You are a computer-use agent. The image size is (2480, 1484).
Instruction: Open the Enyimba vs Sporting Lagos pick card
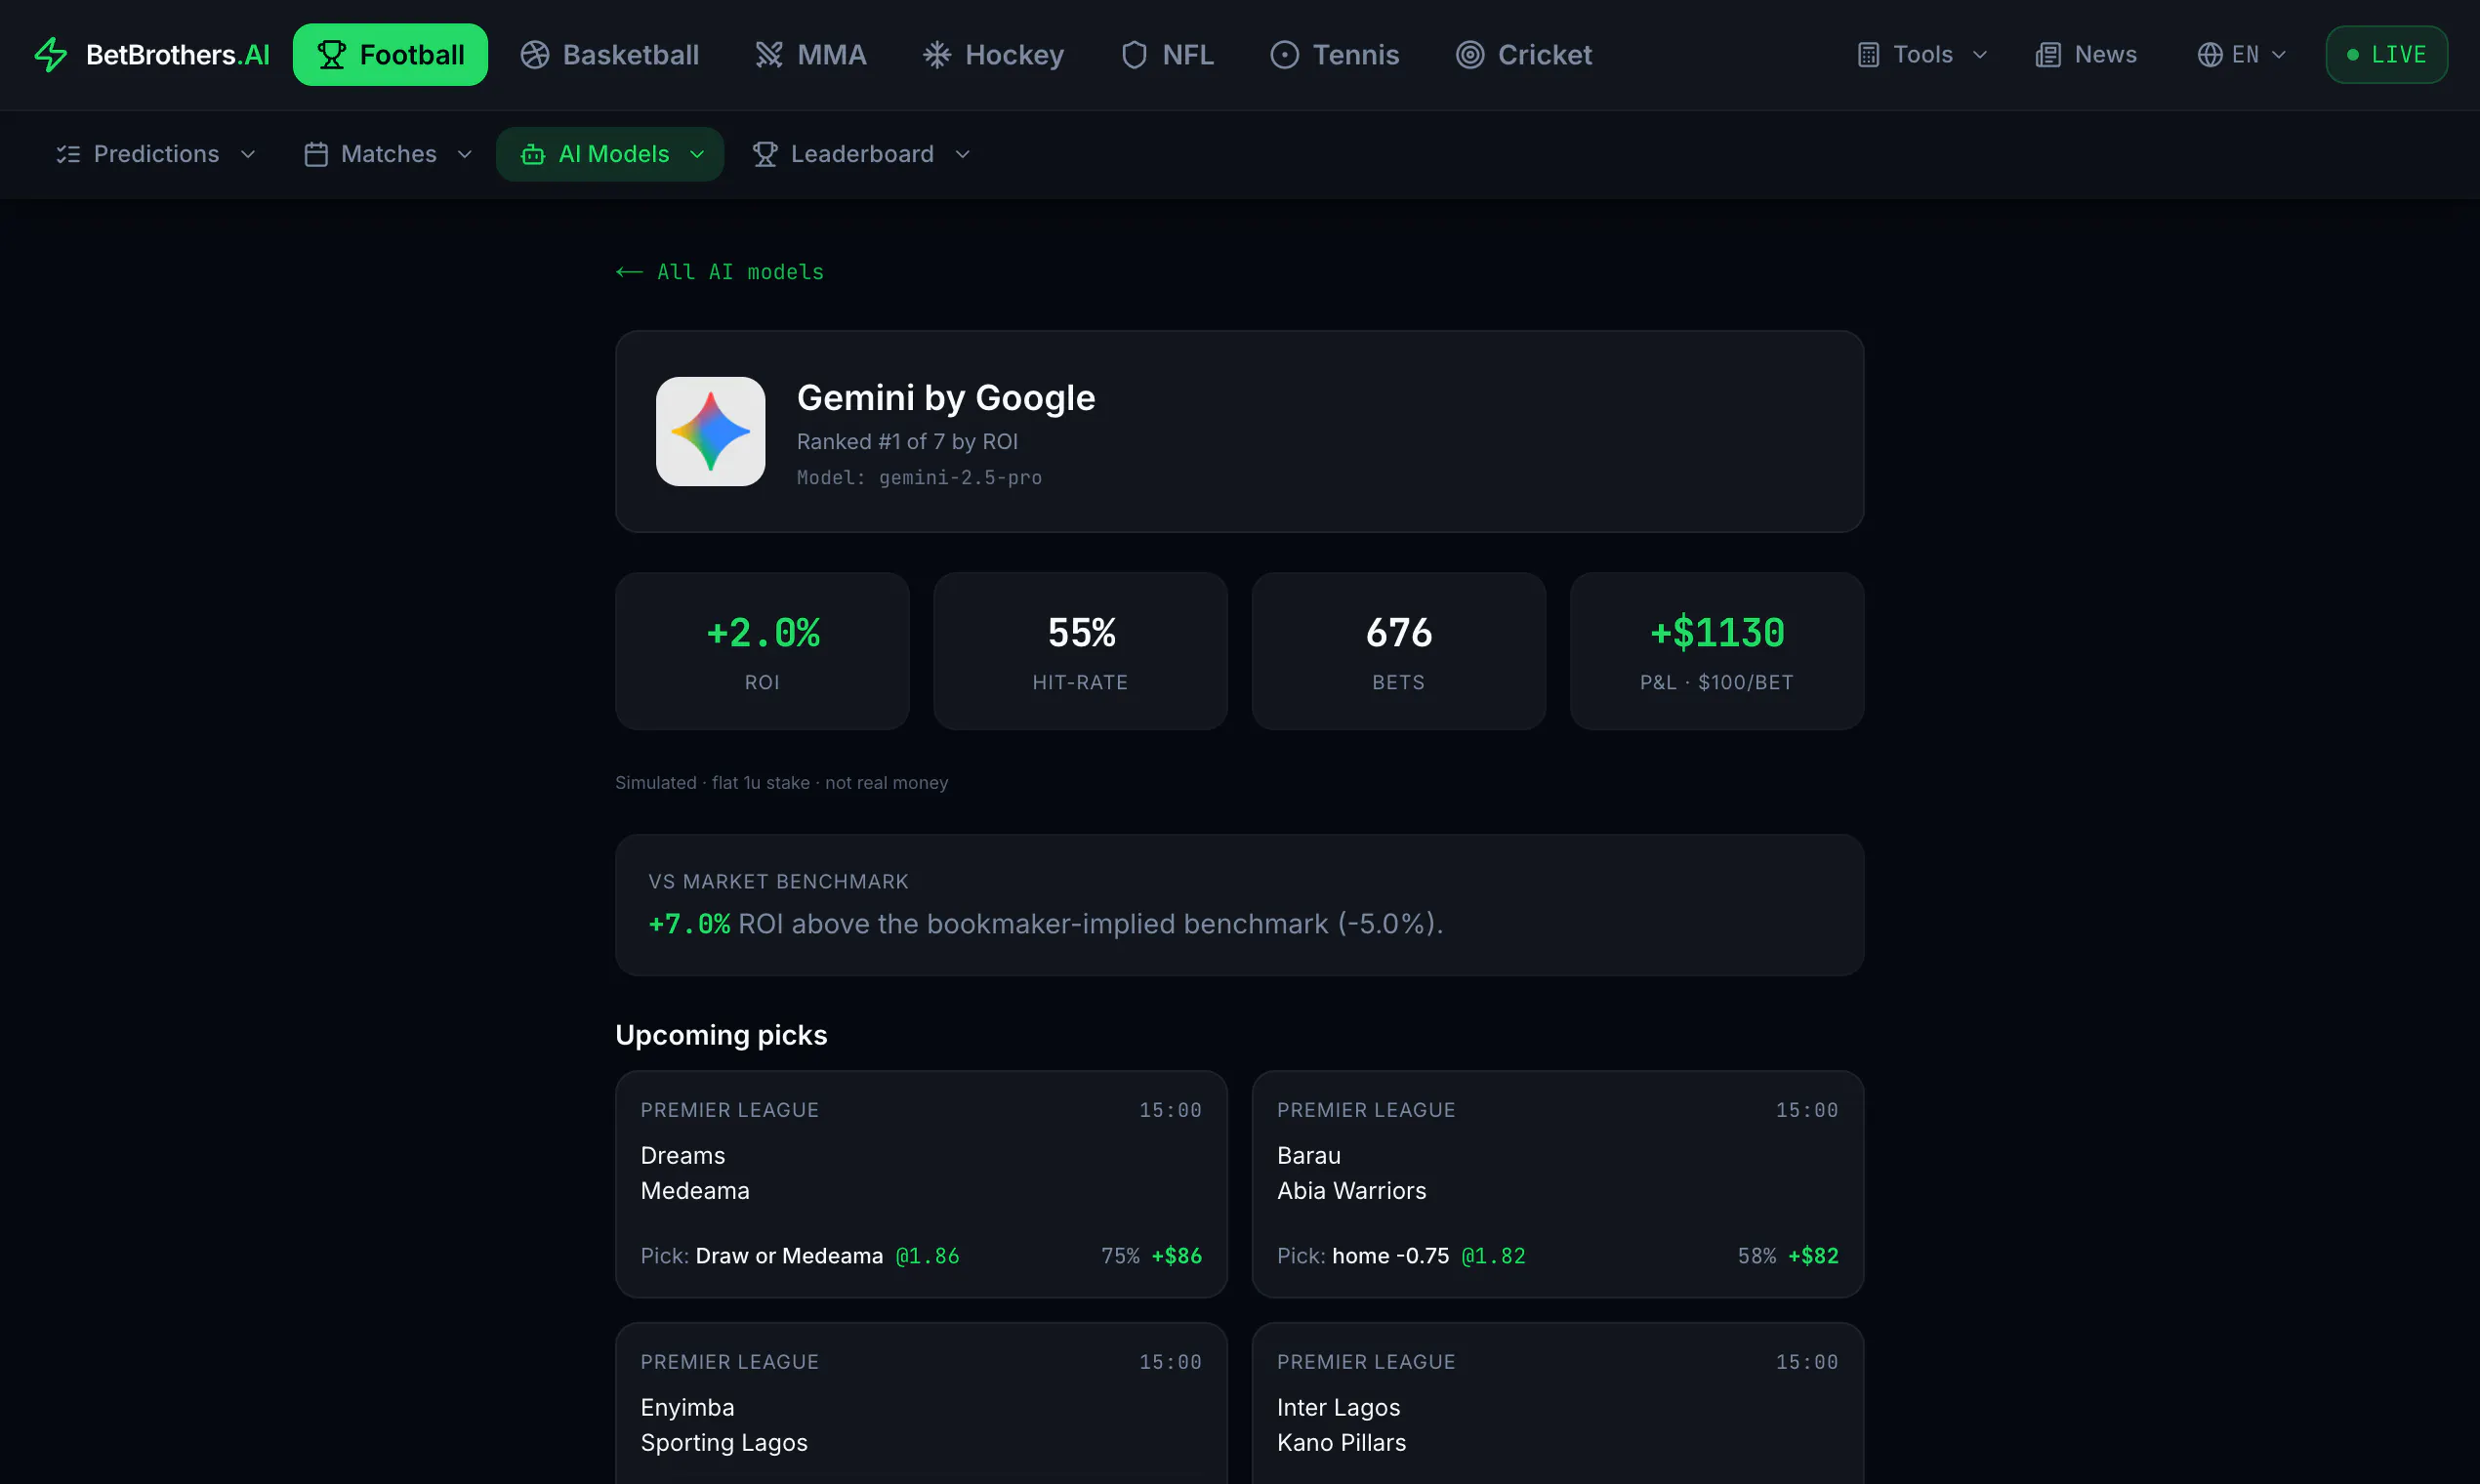921,1404
